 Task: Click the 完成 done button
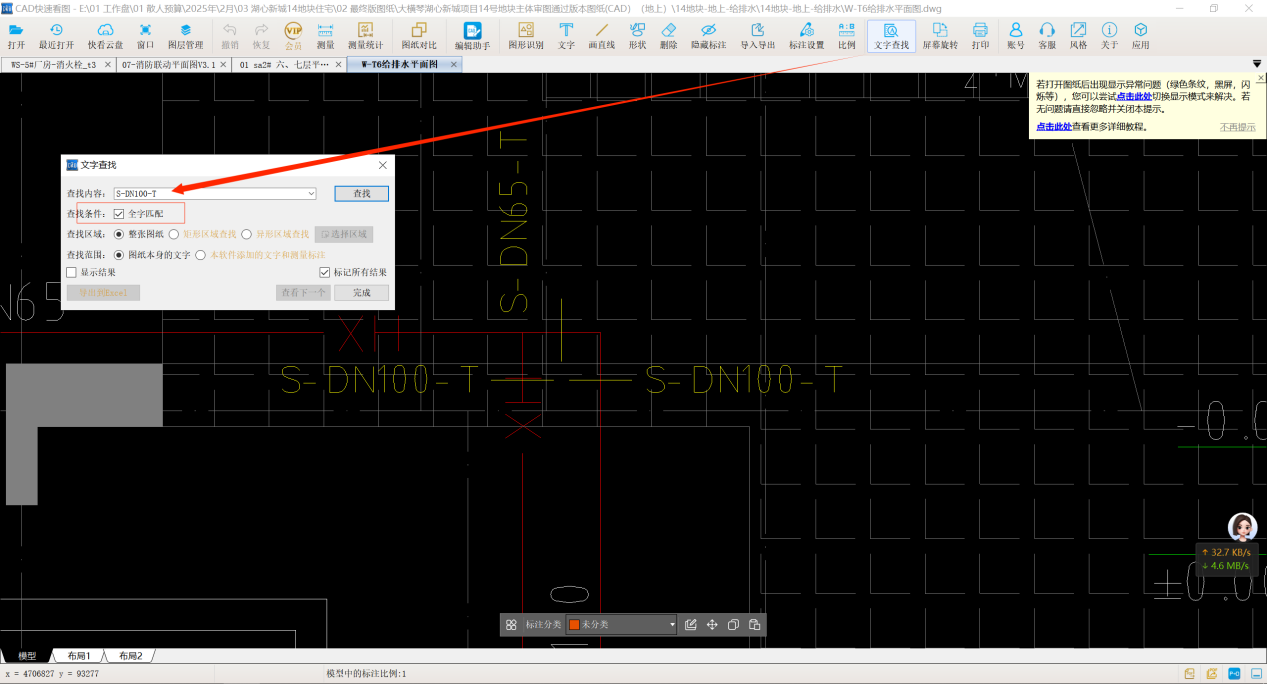point(361,293)
